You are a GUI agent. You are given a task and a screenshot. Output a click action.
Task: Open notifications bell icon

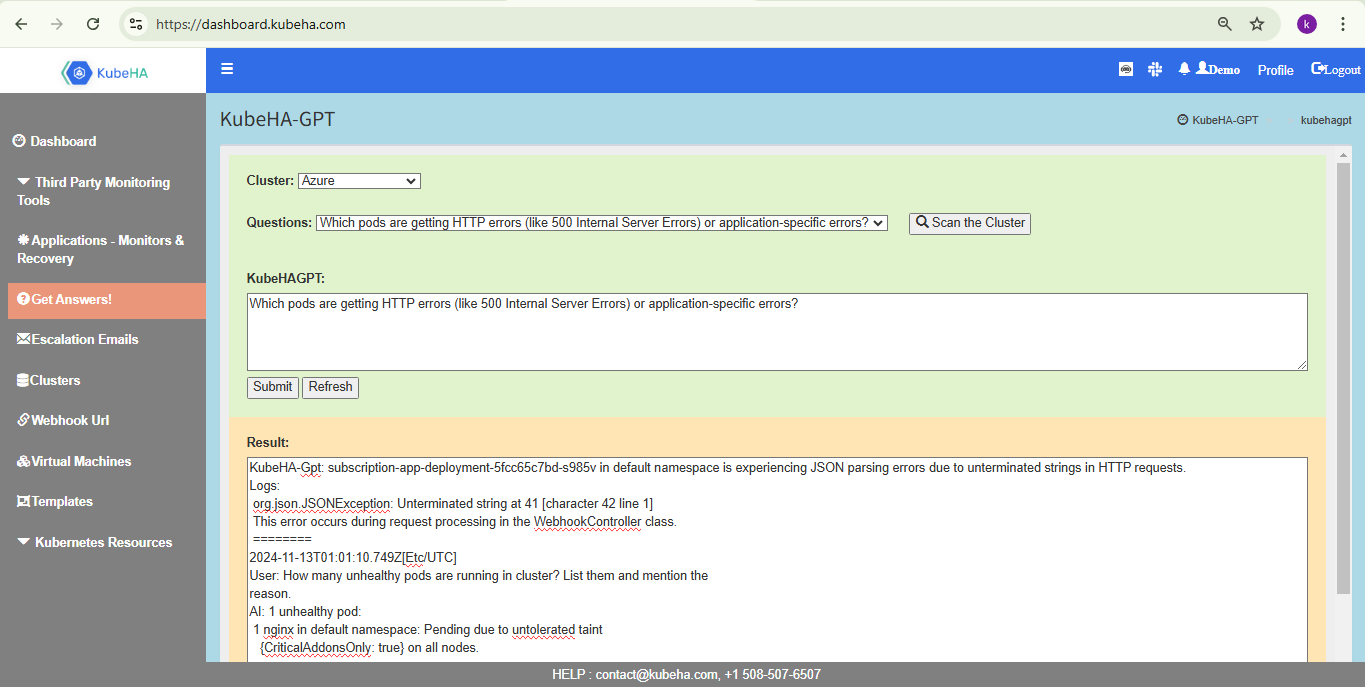[1184, 69]
